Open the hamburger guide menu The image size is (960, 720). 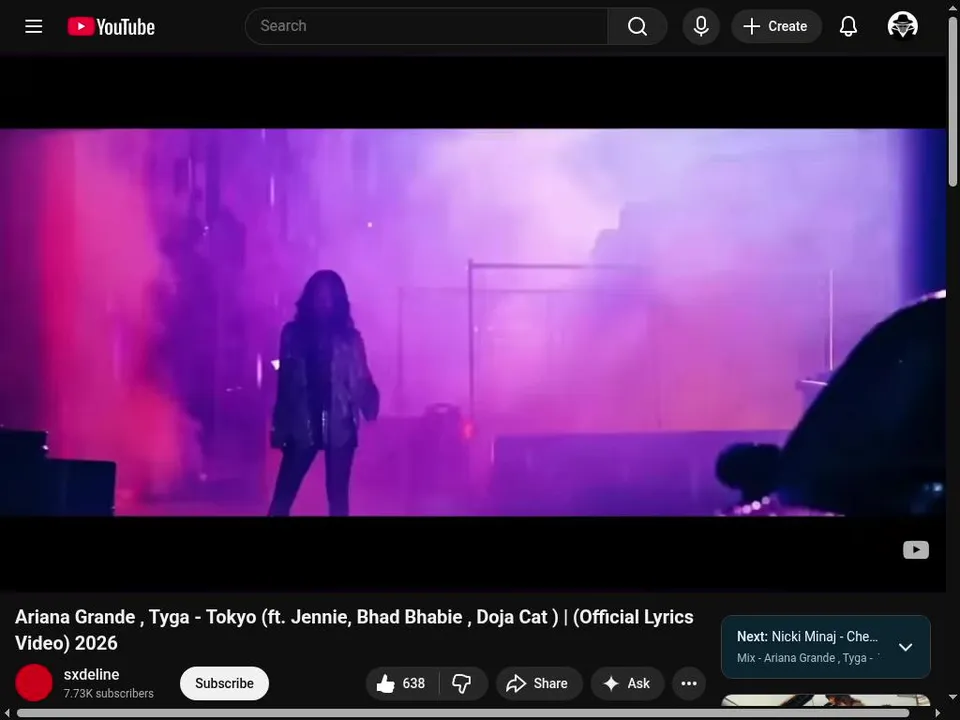(34, 26)
